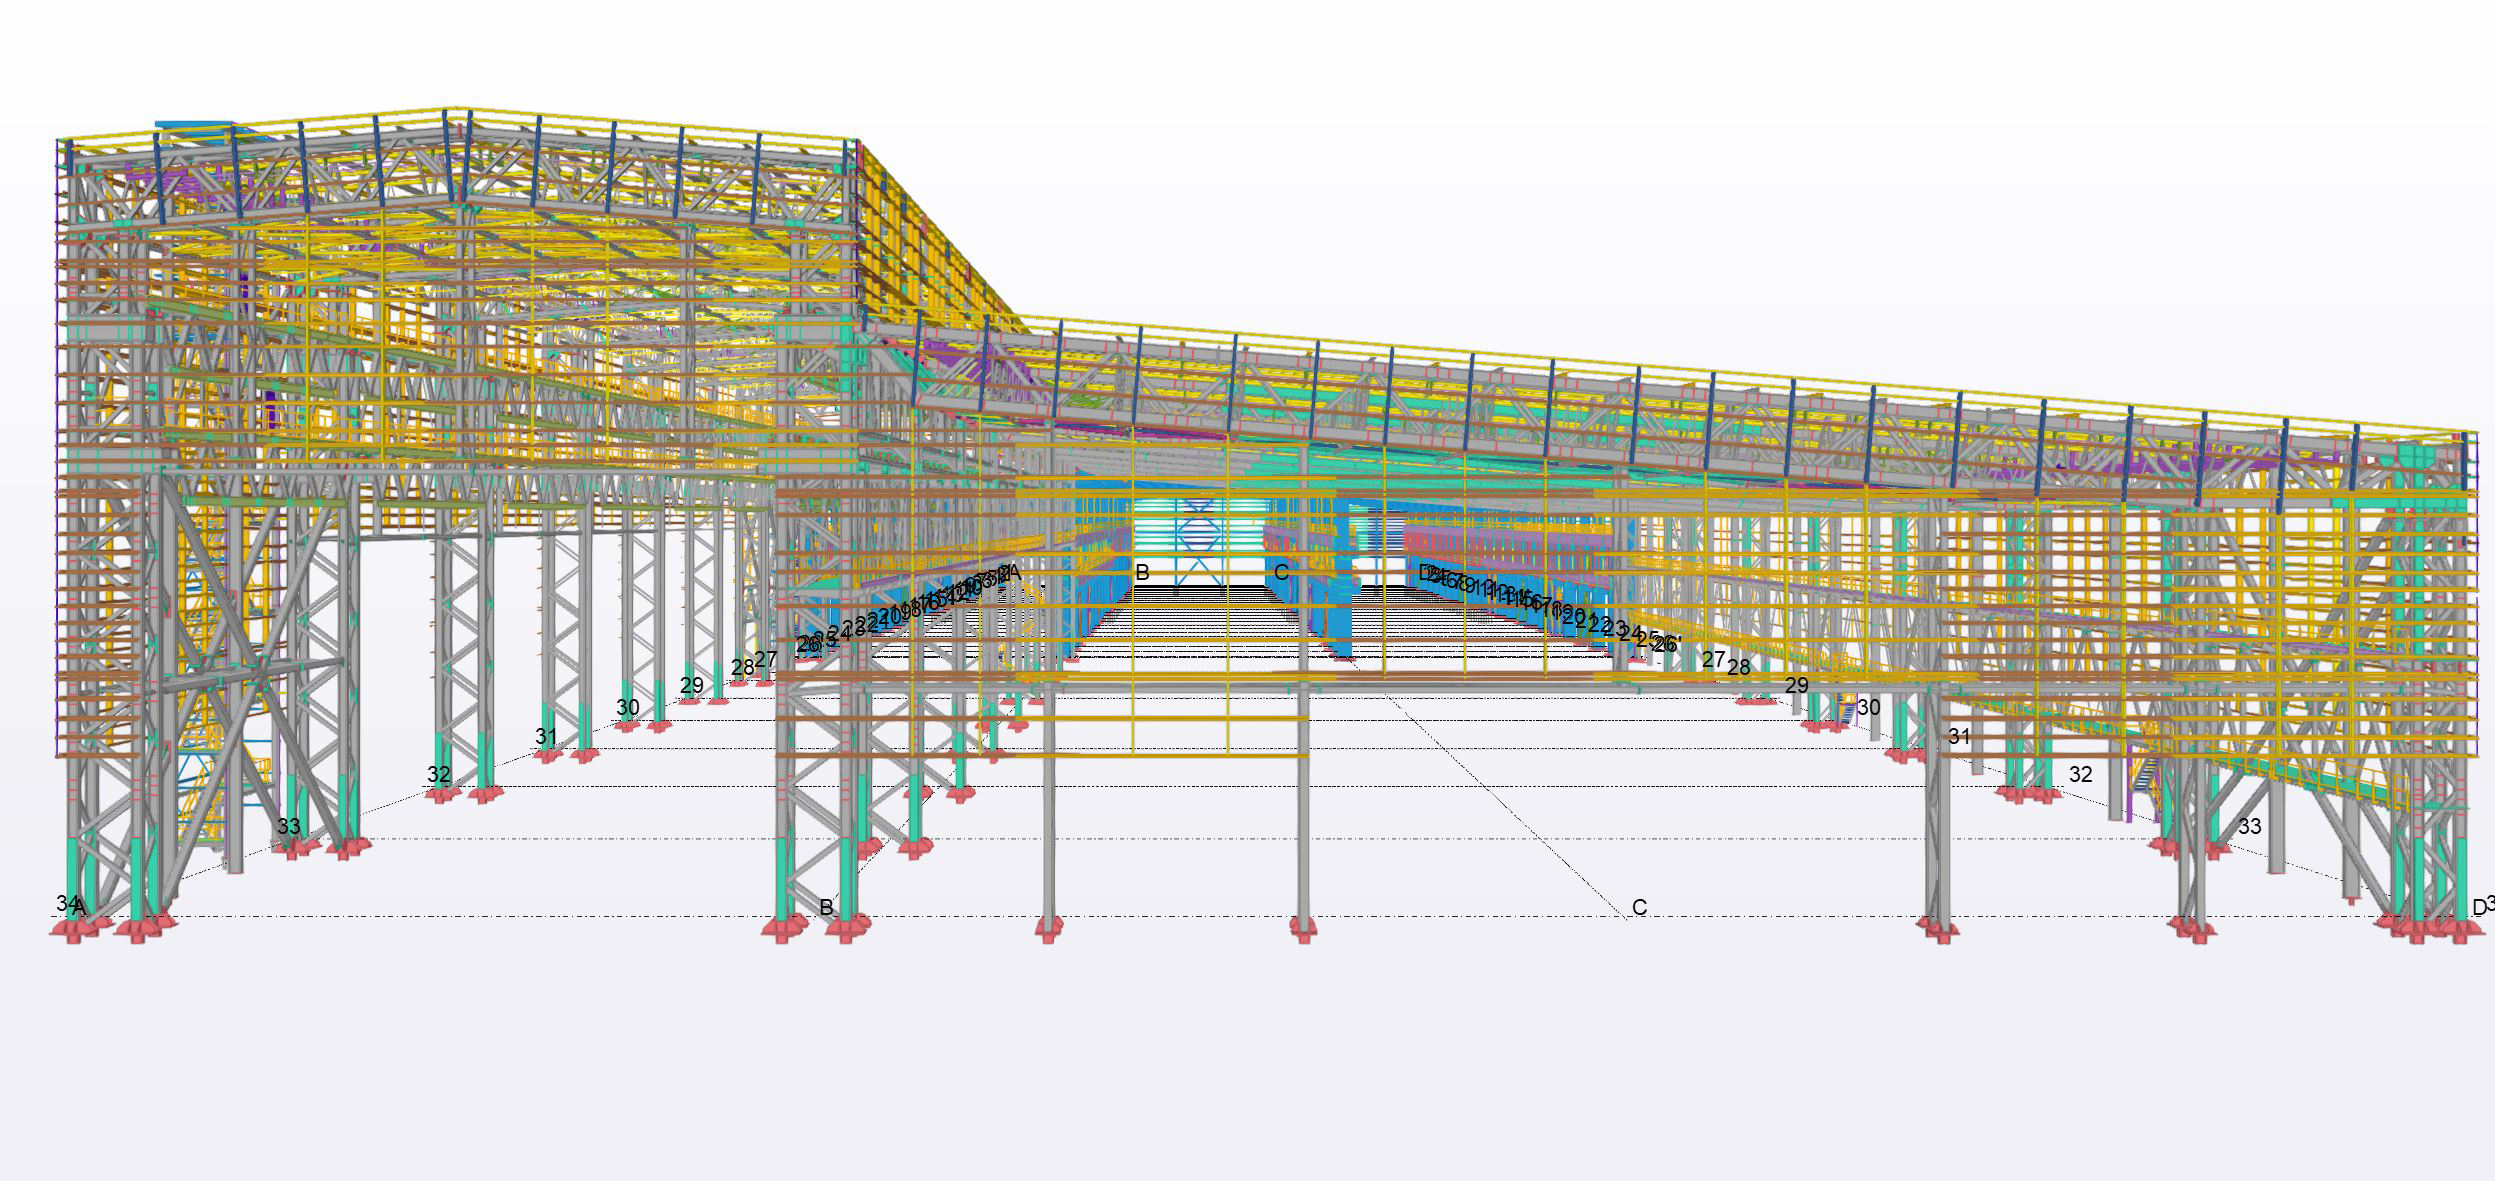Select grid label "29" along axis A
Viewport: 2495px width, 1181px height.
(692, 686)
